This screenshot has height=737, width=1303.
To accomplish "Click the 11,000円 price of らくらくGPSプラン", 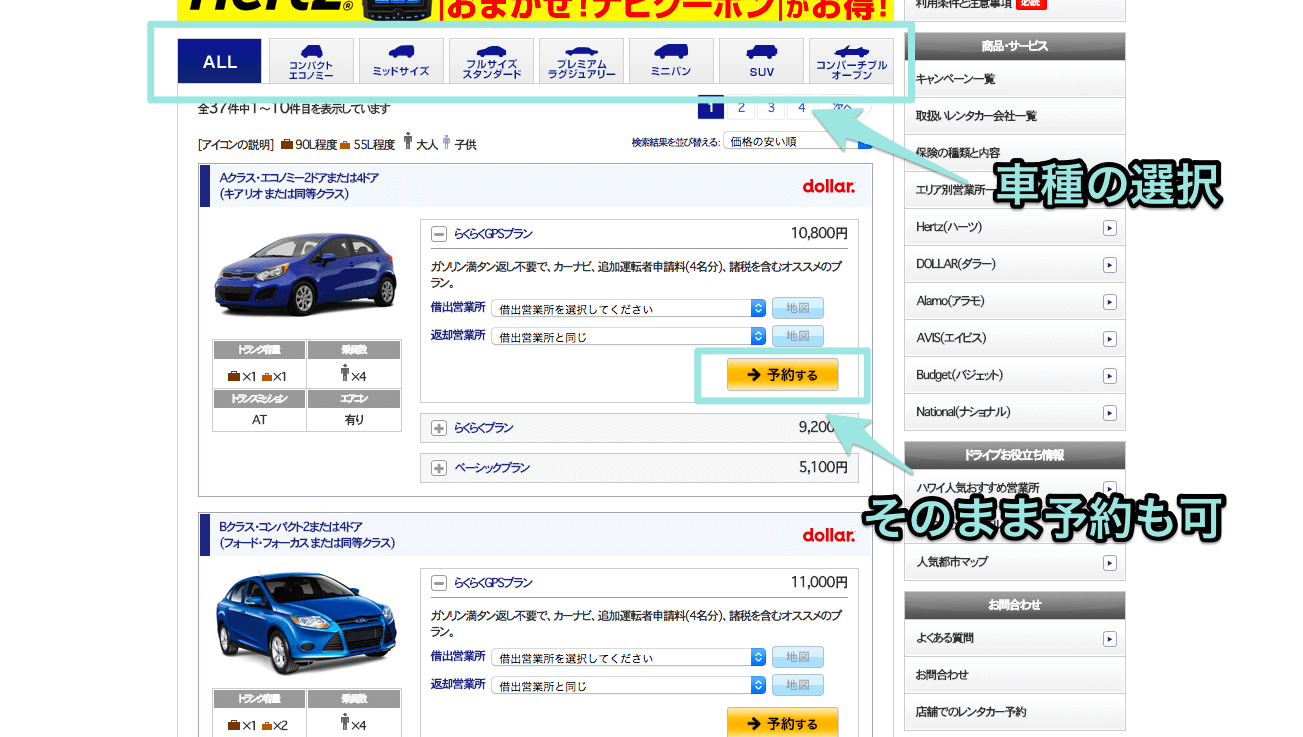I will (x=819, y=582).
